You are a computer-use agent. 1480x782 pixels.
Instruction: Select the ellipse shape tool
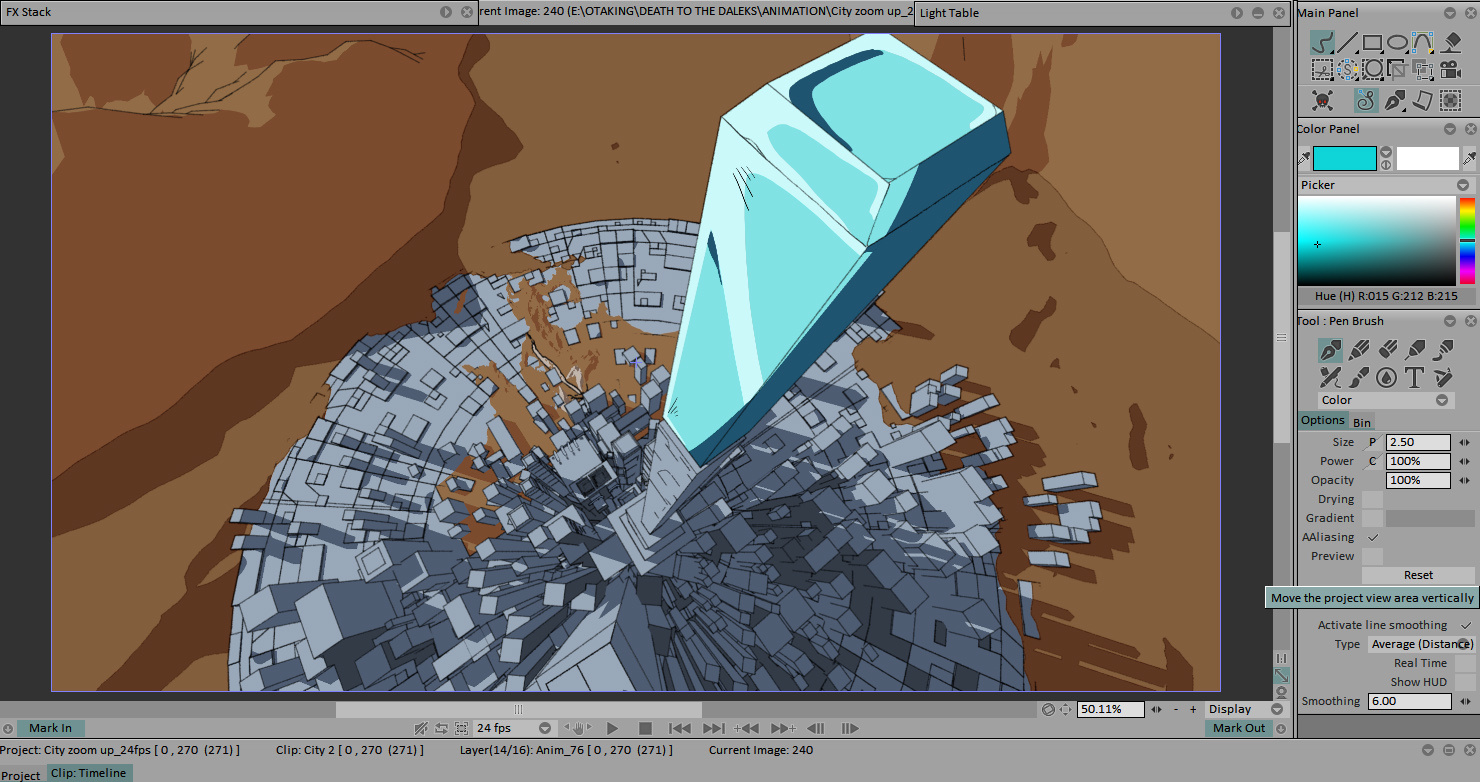click(1397, 43)
